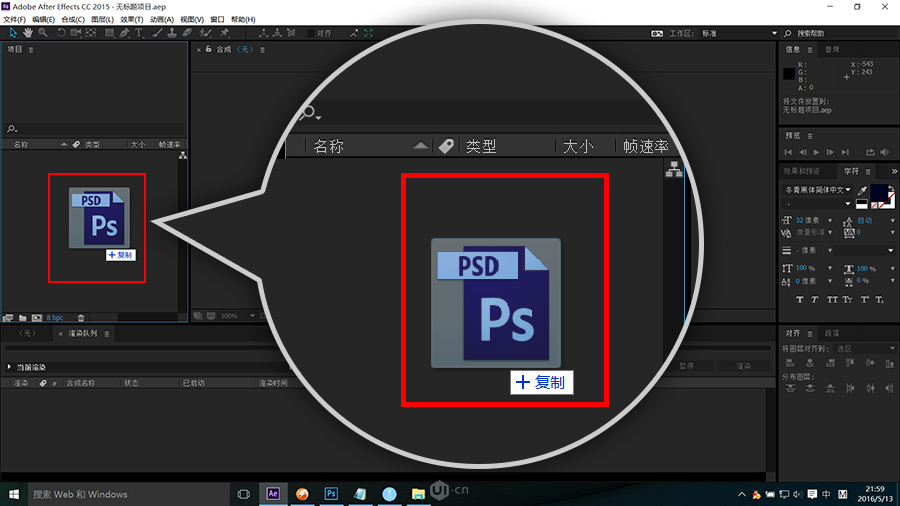Switch to the 段落 tab
This screenshot has height=506, width=900.
click(832, 333)
